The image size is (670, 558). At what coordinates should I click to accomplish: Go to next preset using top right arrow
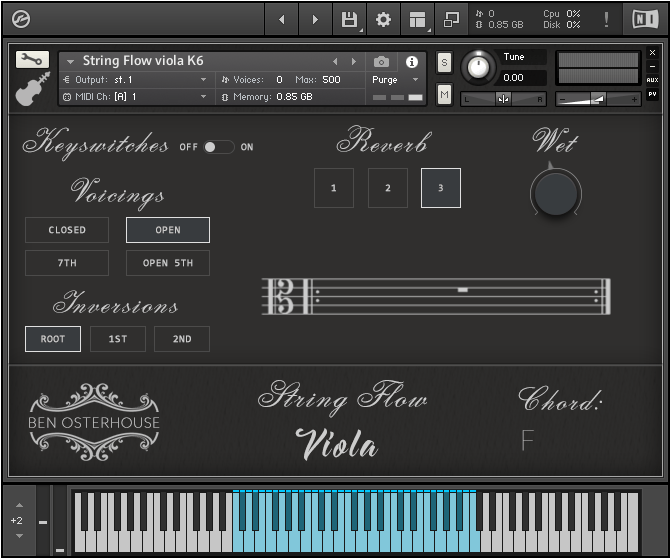coord(315,19)
